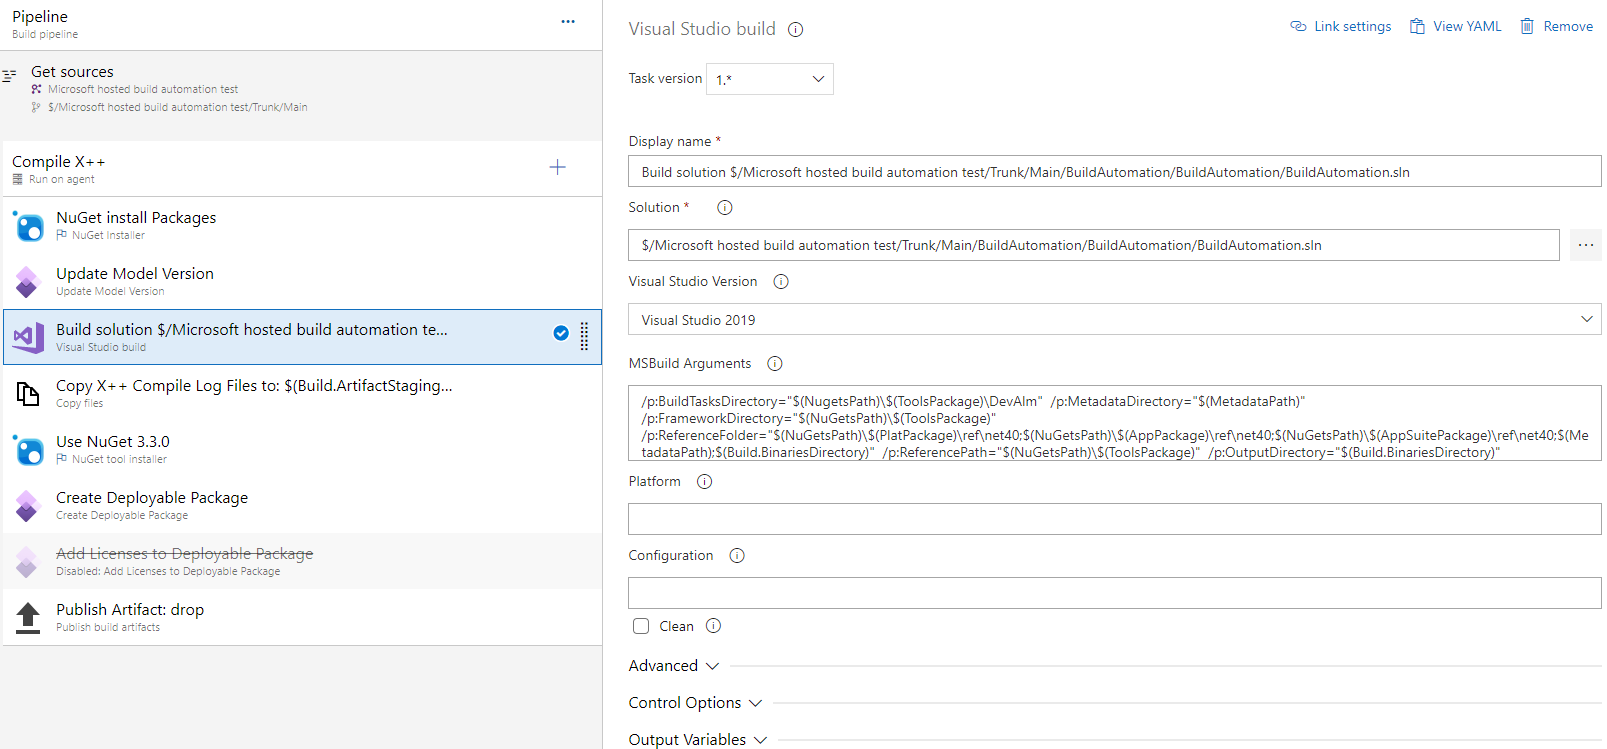Select the Add Licenses to Deployable Package task

301,561
